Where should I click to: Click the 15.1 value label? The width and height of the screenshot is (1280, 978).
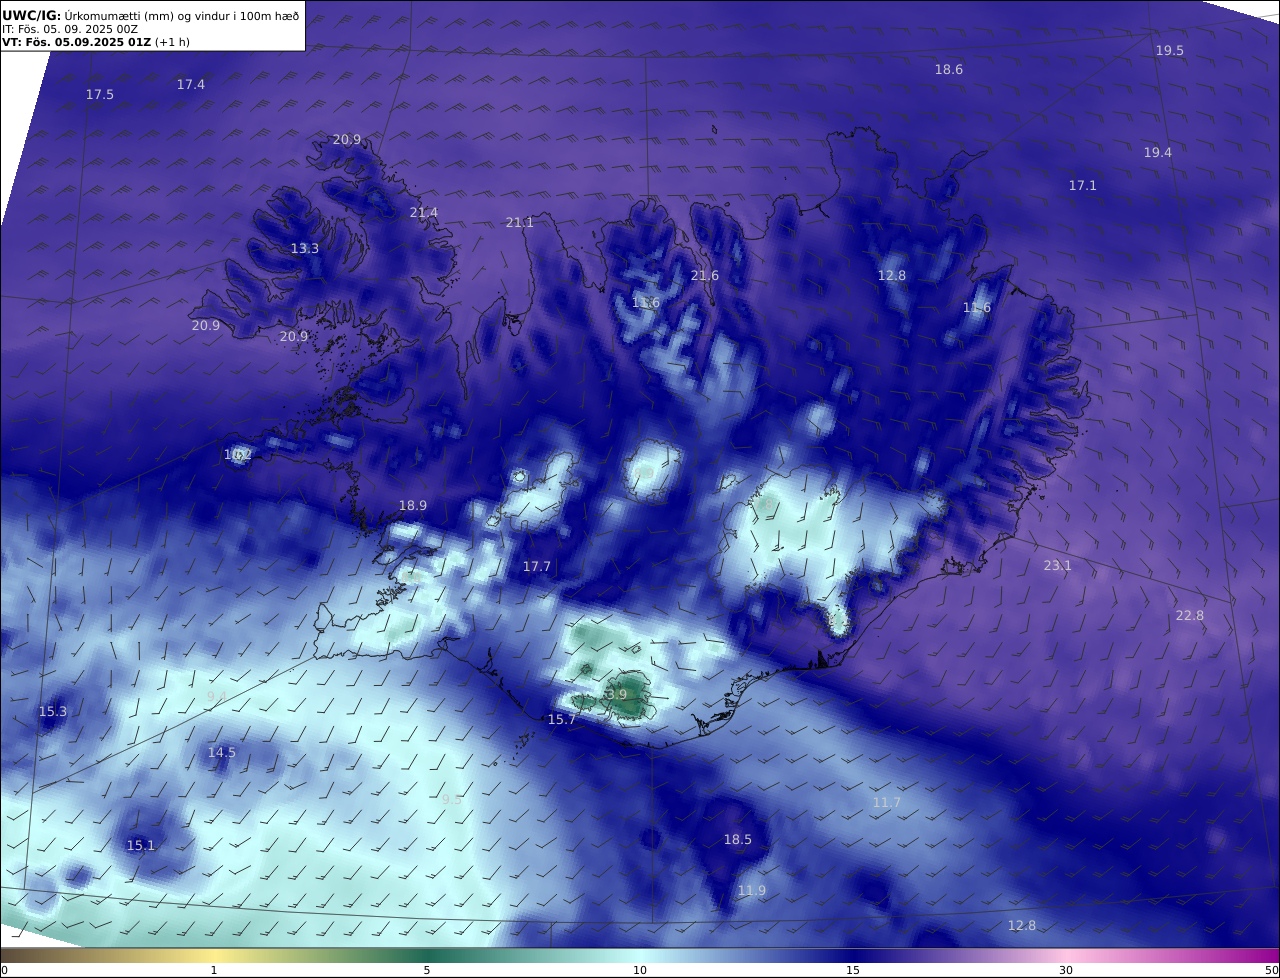141,846
